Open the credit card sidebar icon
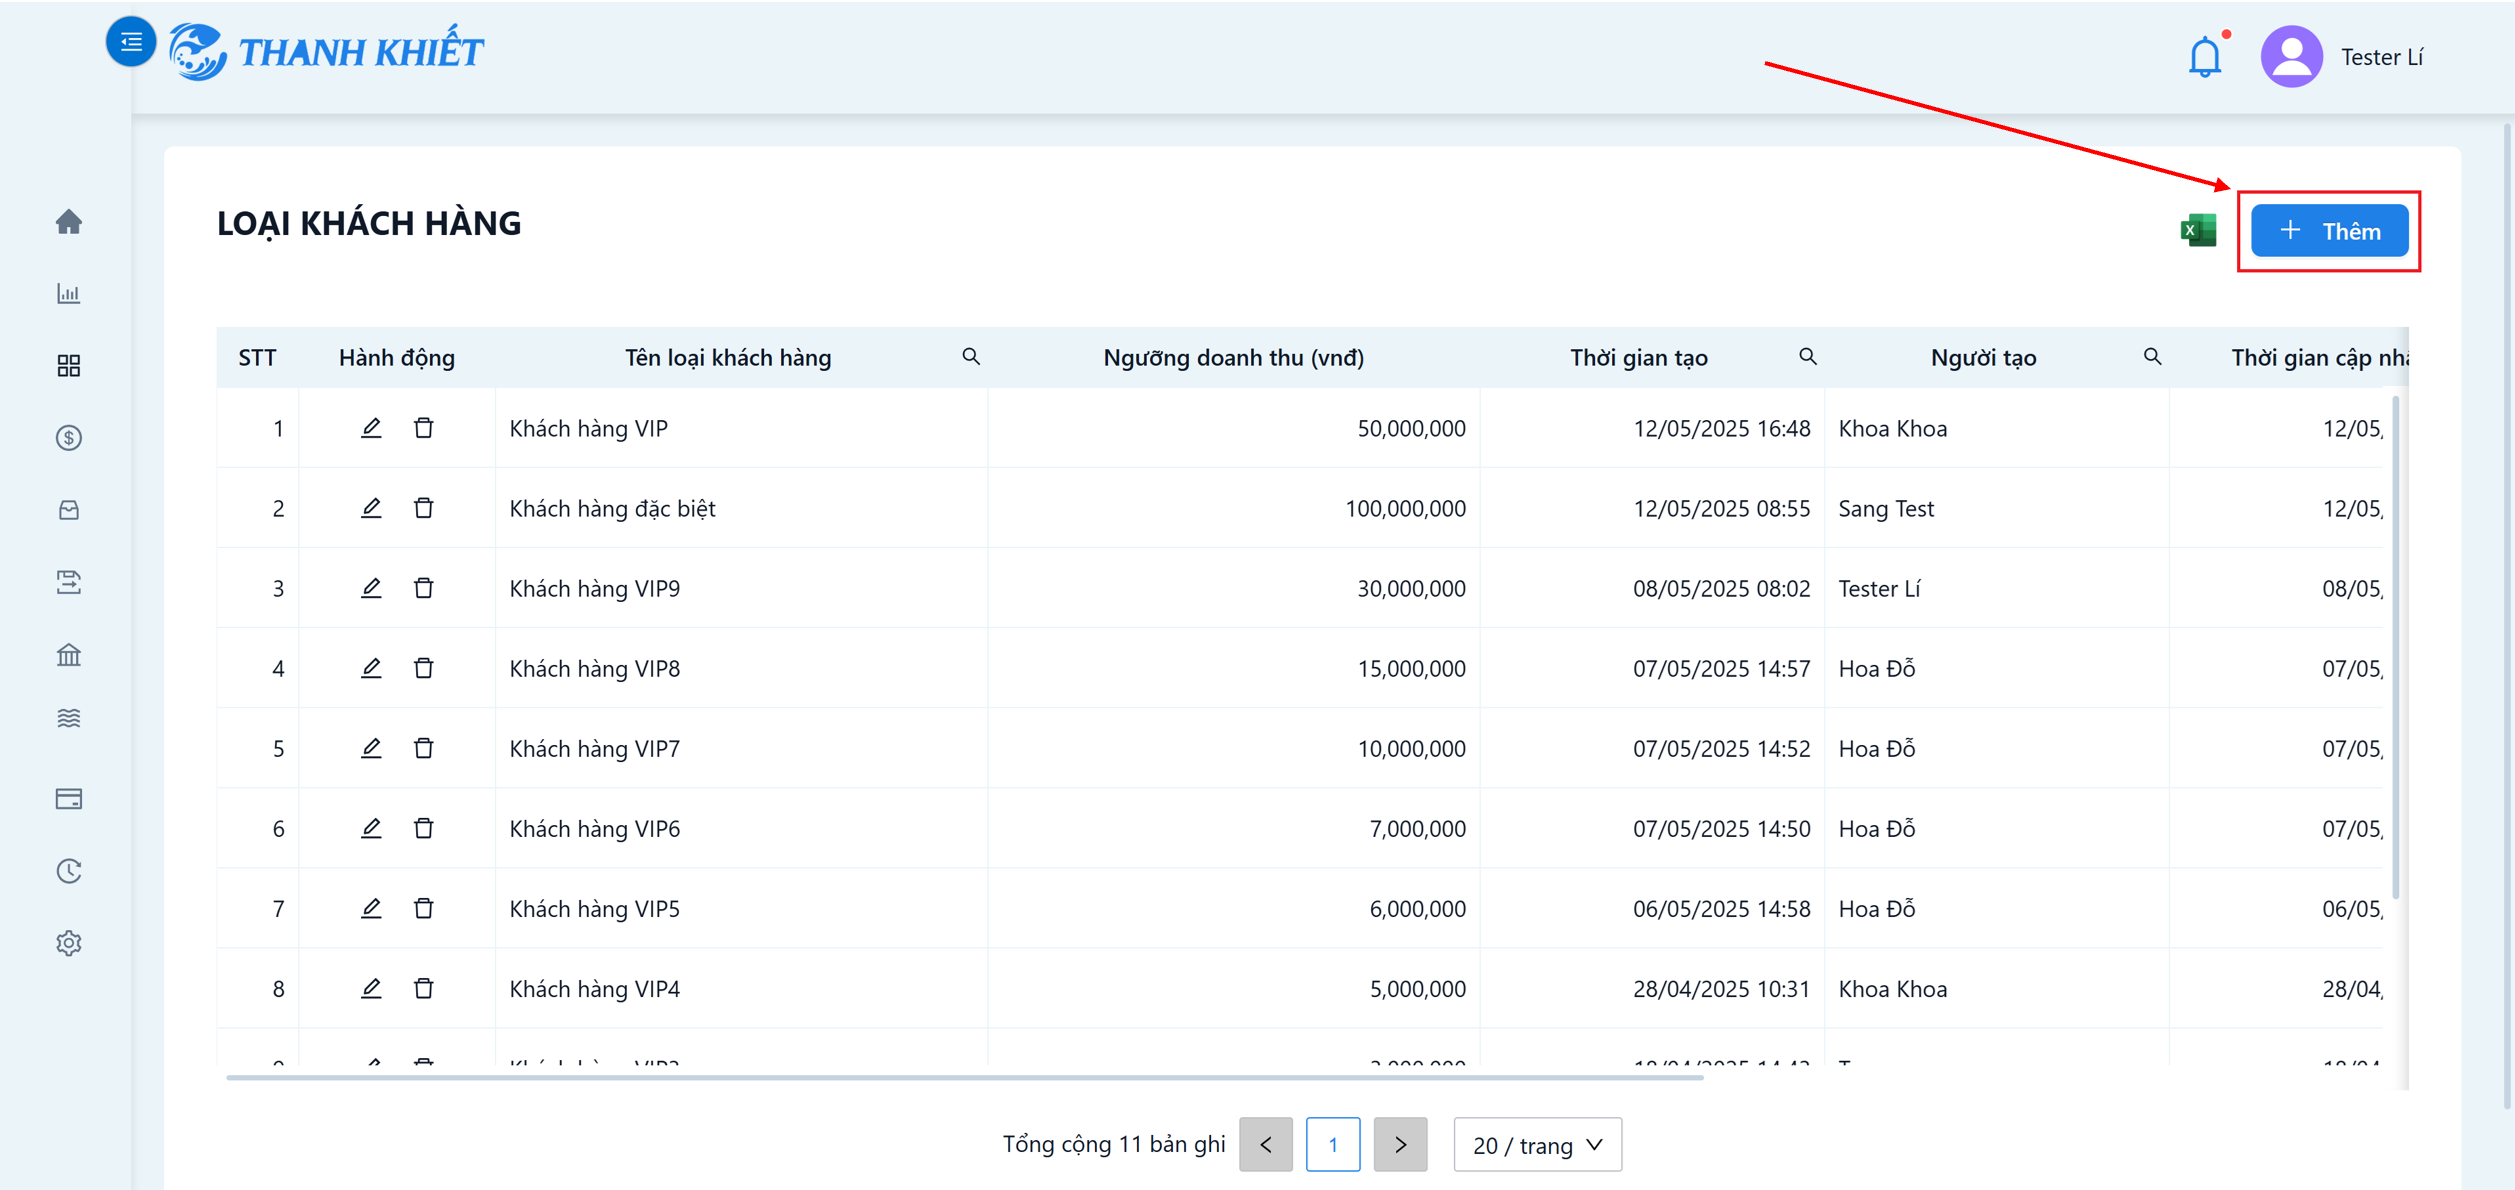The width and height of the screenshot is (2515, 1190). [x=69, y=799]
